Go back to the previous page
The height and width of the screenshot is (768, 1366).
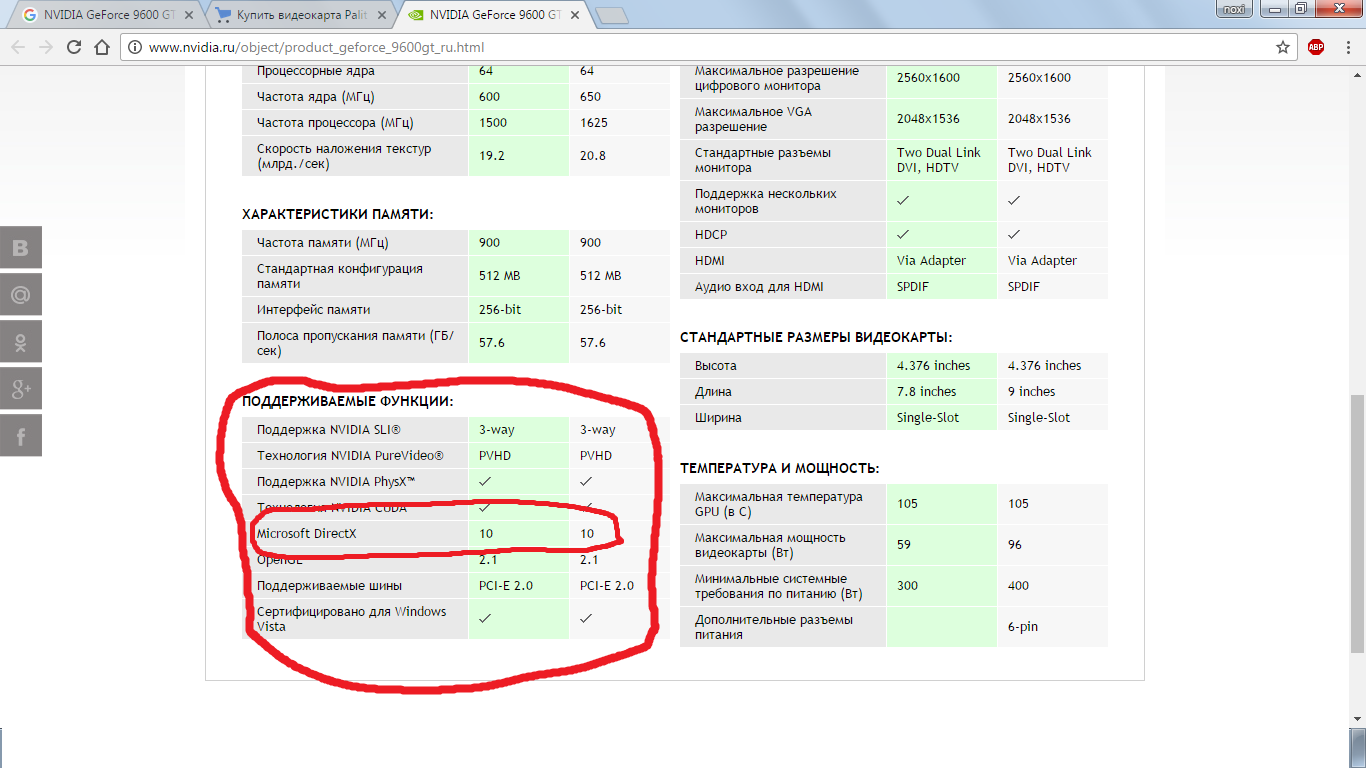tap(19, 47)
